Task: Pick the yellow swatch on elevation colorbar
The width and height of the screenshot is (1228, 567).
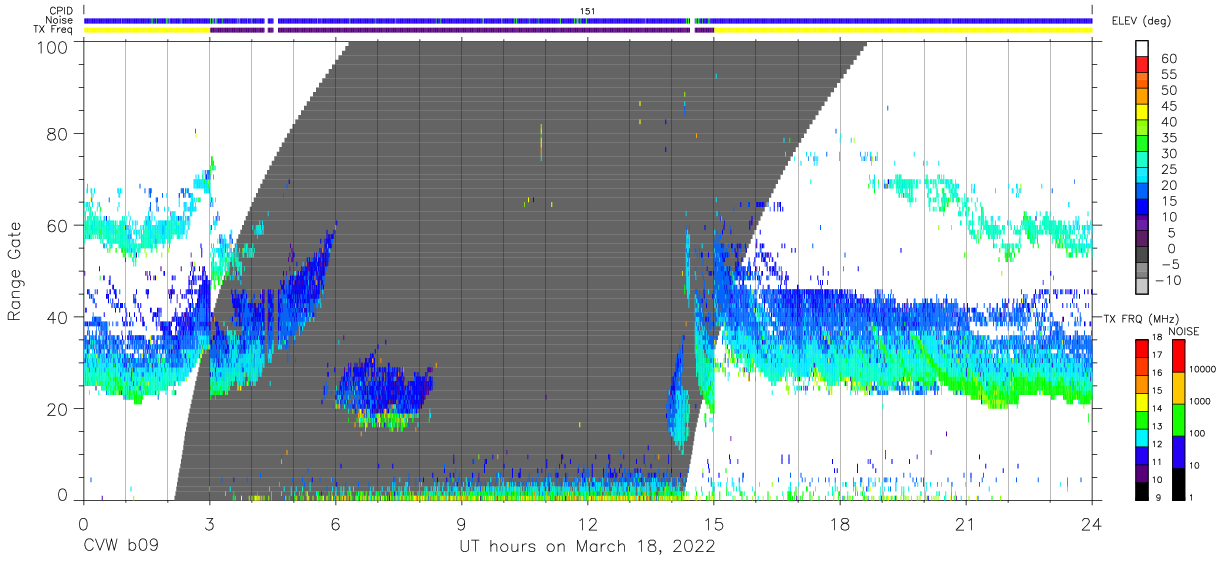Action: pyautogui.click(x=1142, y=114)
